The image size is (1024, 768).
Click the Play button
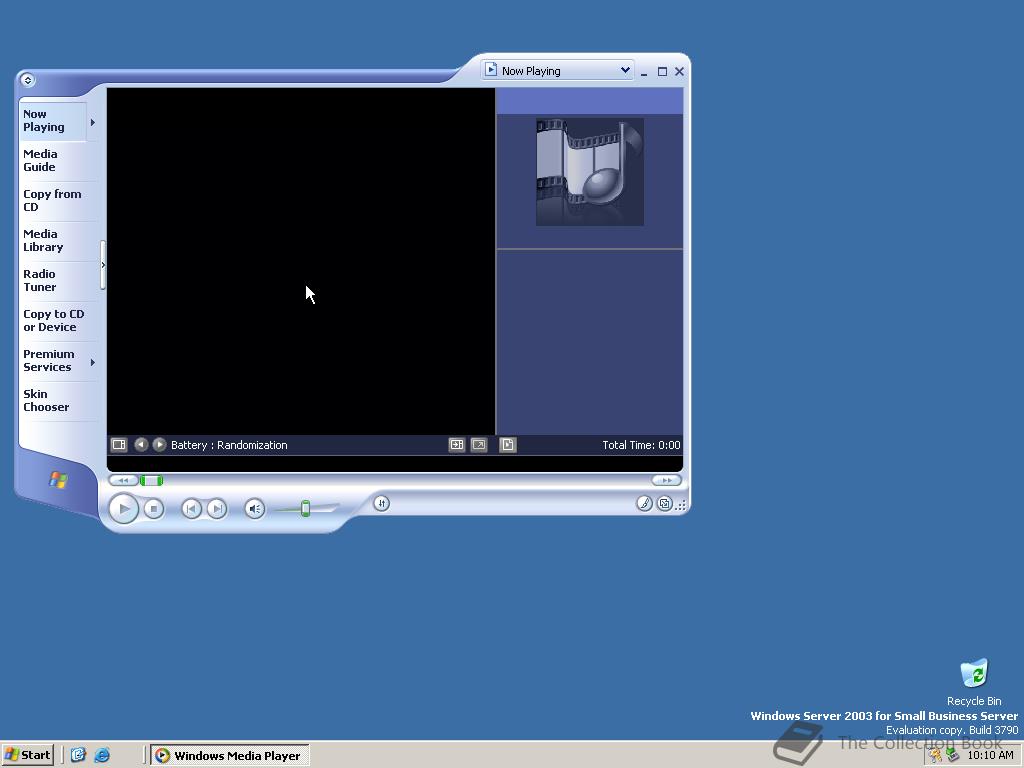pos(123,509)
